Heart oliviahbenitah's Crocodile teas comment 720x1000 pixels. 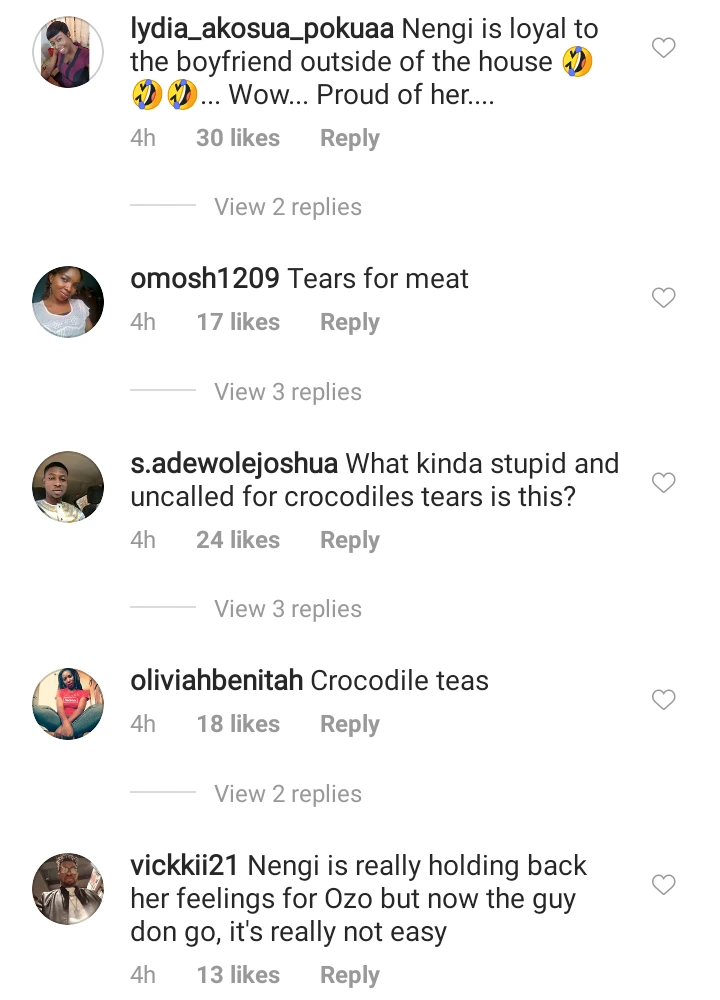664,700
